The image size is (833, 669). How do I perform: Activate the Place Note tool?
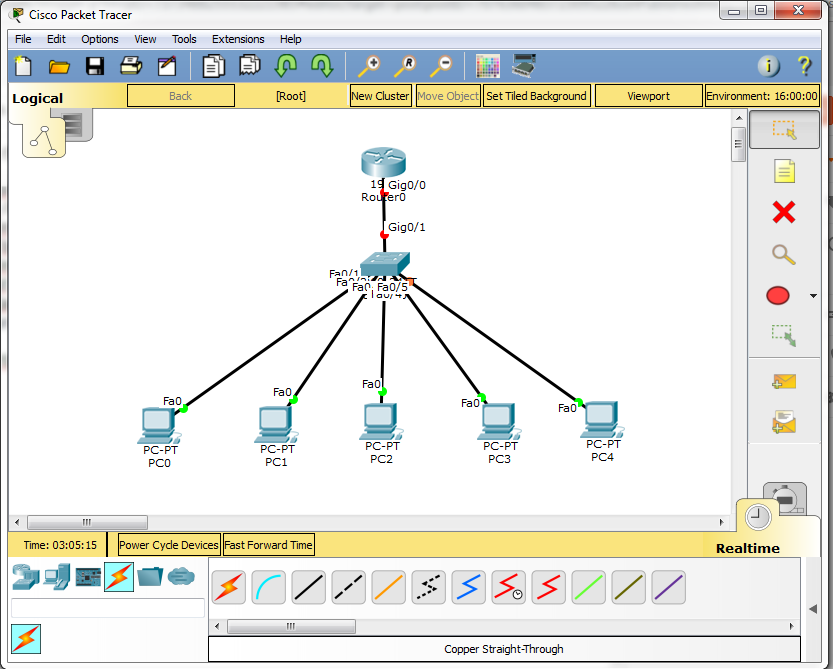click(785, 171)
